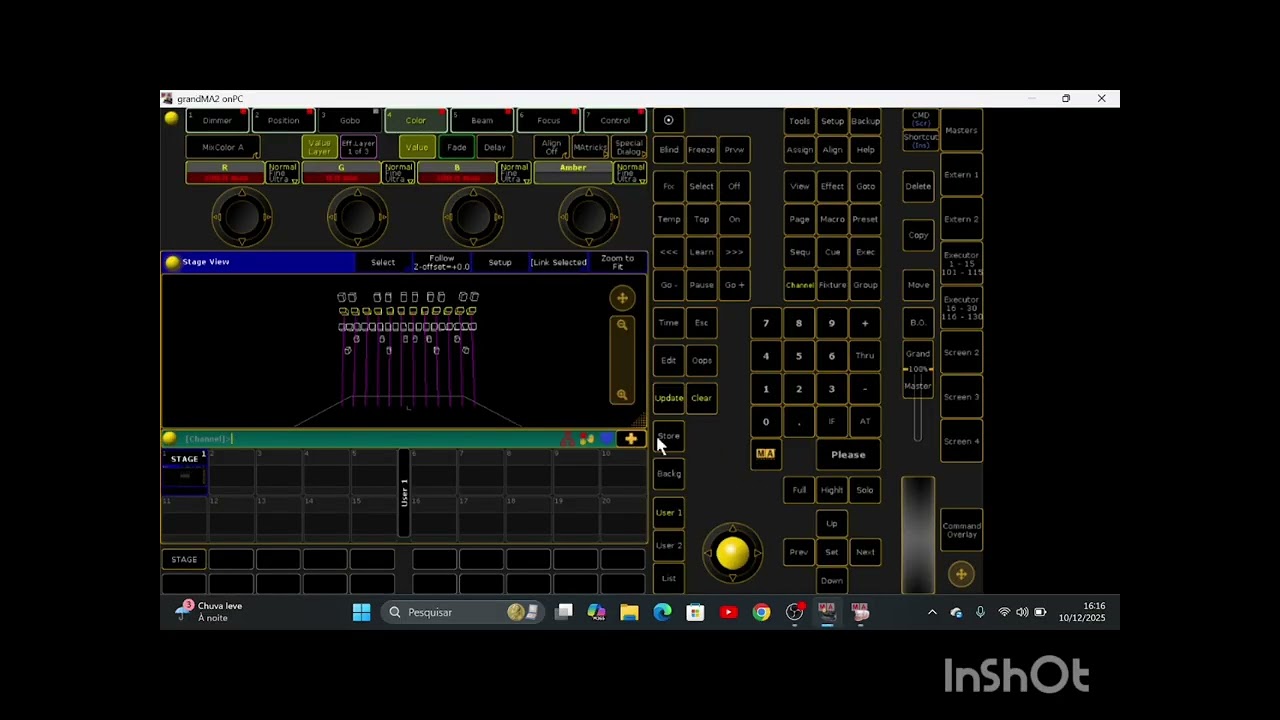
Task: Select the STAGE view pool item
Action: click(184, 471)
